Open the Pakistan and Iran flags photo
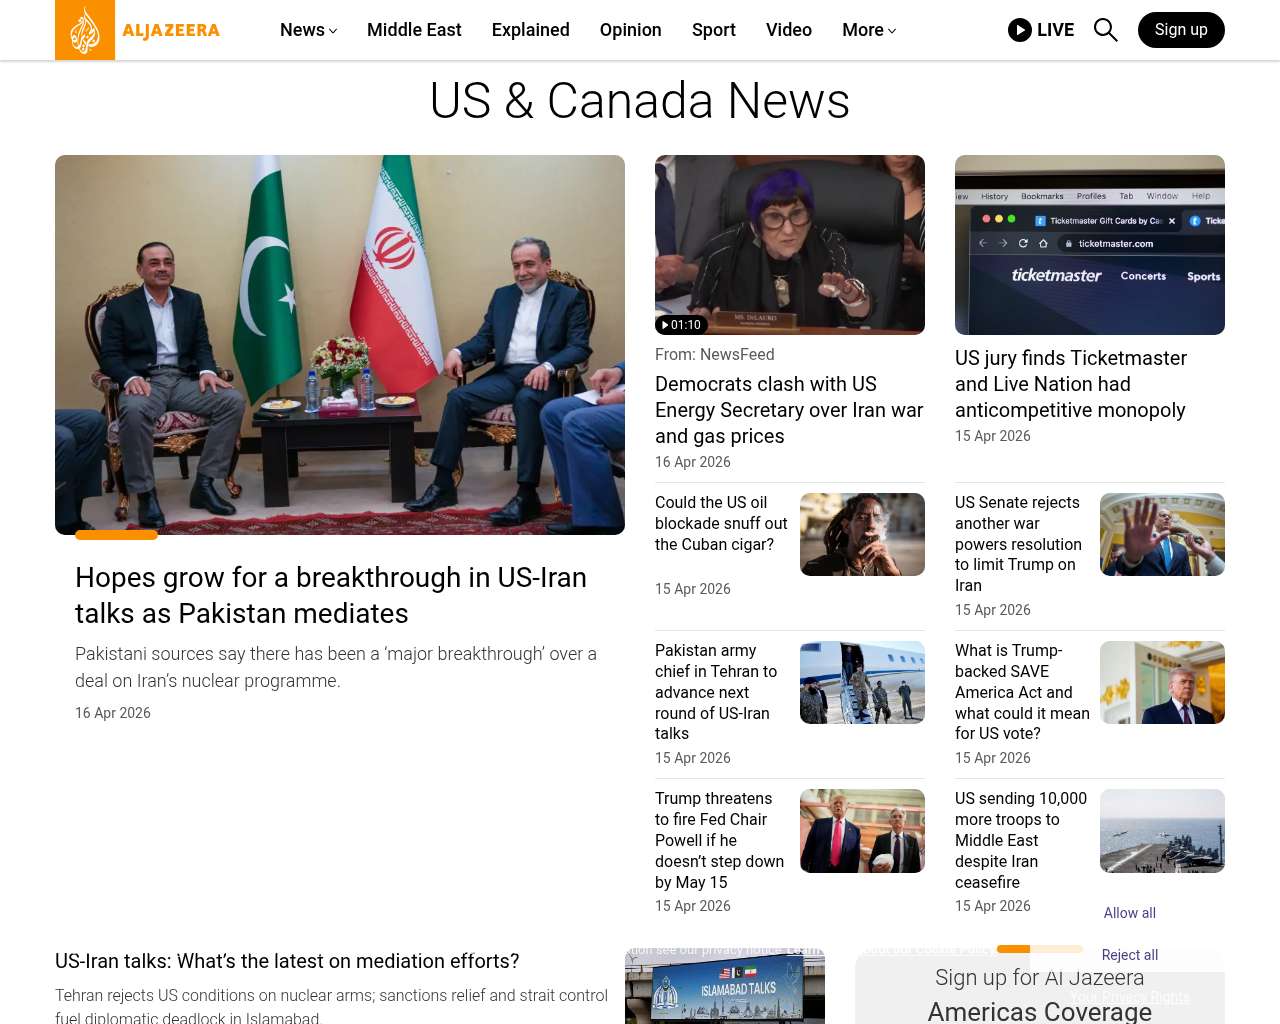The image size is (1280, 1024). pos(340,345)
